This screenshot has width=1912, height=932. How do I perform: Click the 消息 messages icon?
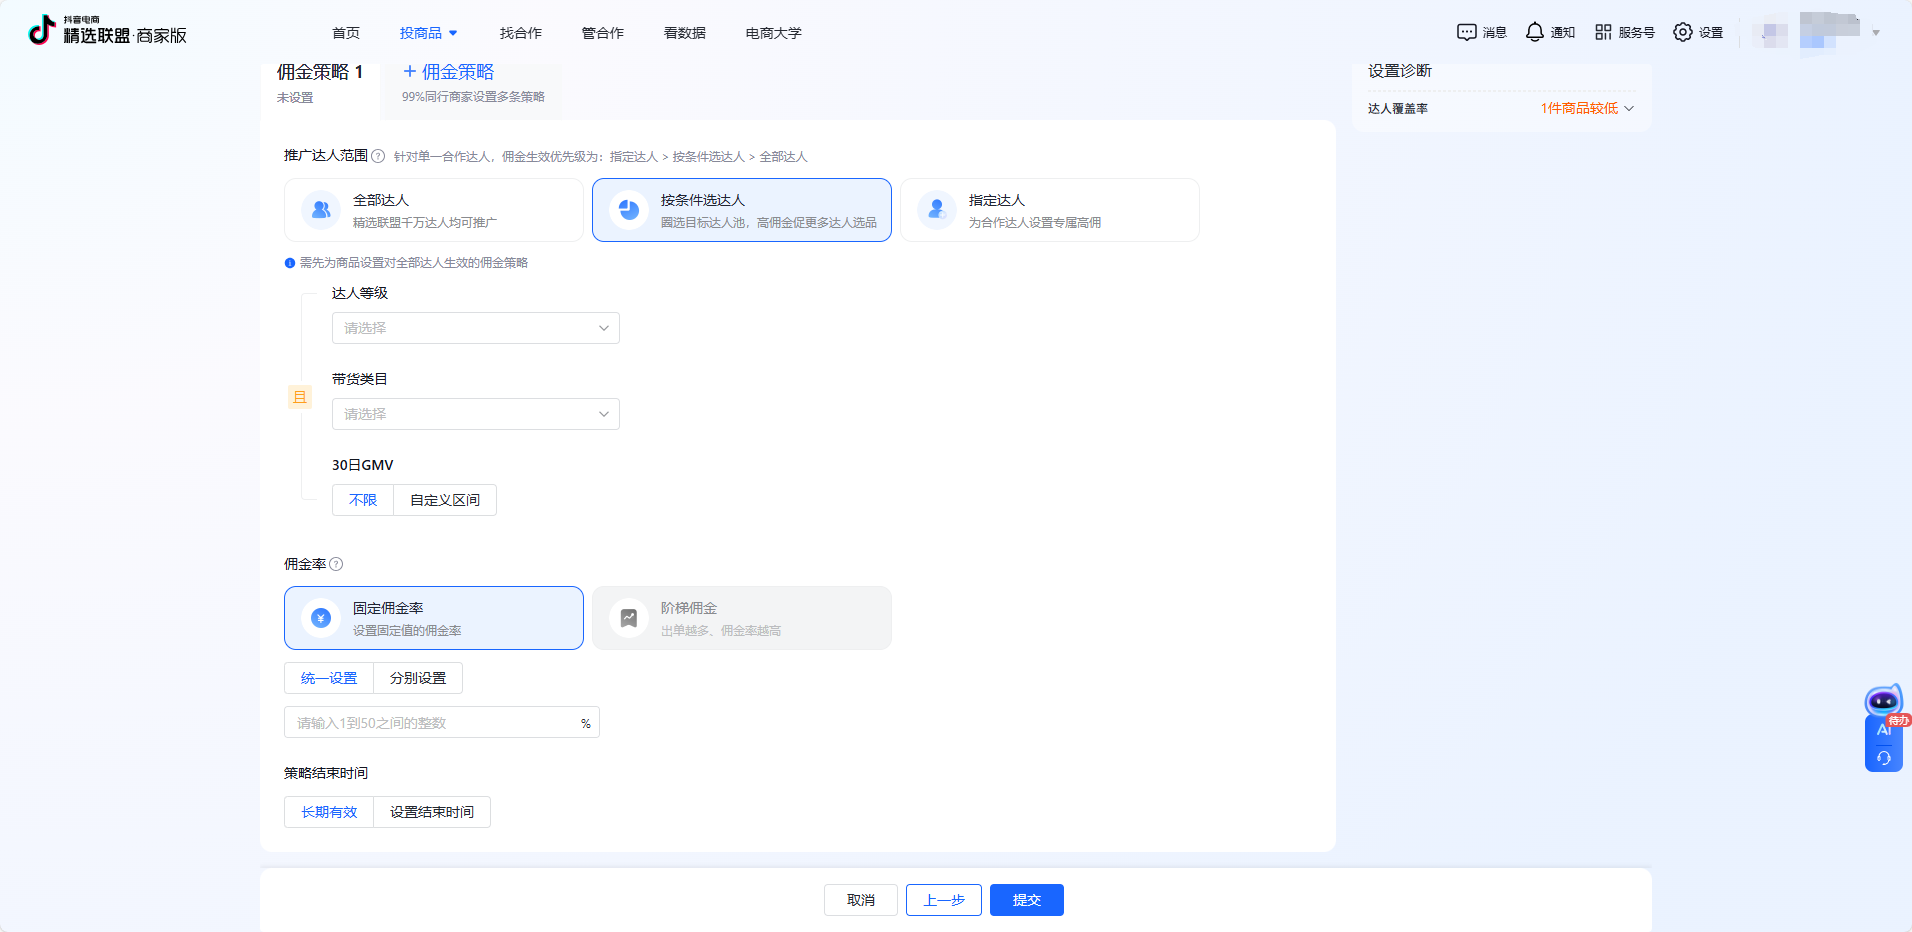coord(1467,32)
